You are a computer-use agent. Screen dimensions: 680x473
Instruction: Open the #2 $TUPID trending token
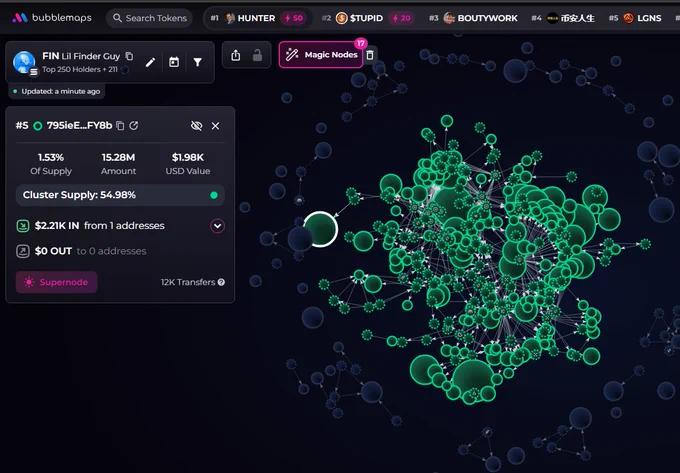tap(368, 18)
